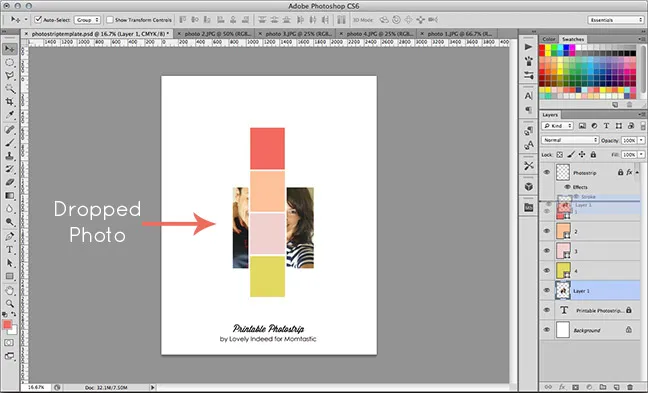Viewport: 648px width, 393px height.
Task: Click the Lock all padlock icon
Action: tap(593, 155)
